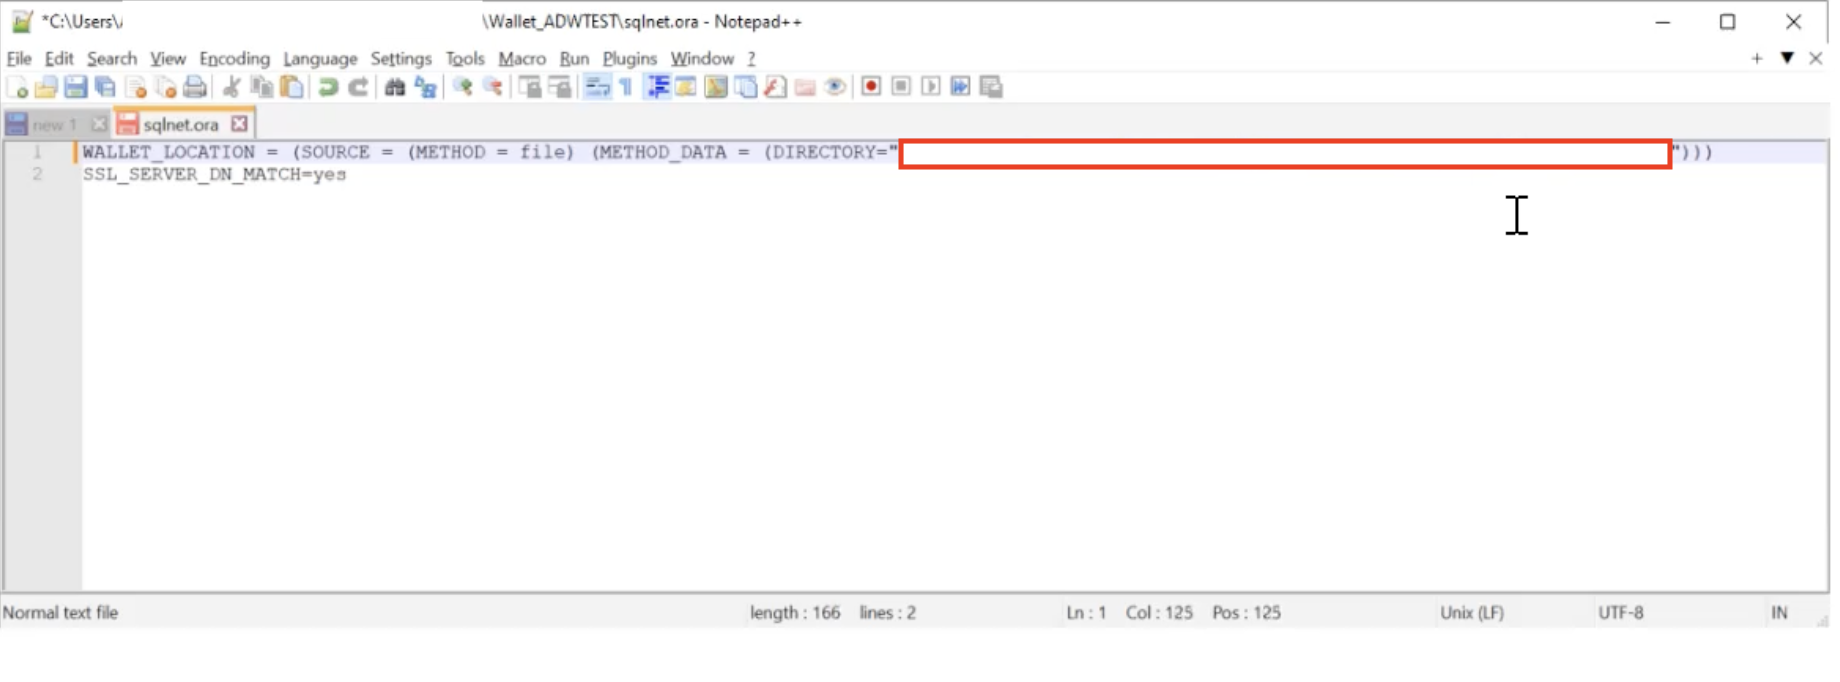Close current document via toolbar icon
The height and width of the screenshot is (682, 1840).
(136, 87)
